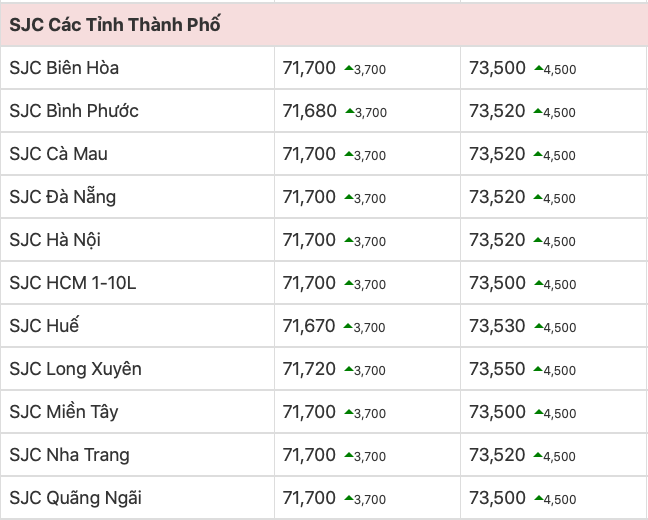648x520 pixels.
Task: Click the green up arrow beside 71,680
Action: point(349,112)
